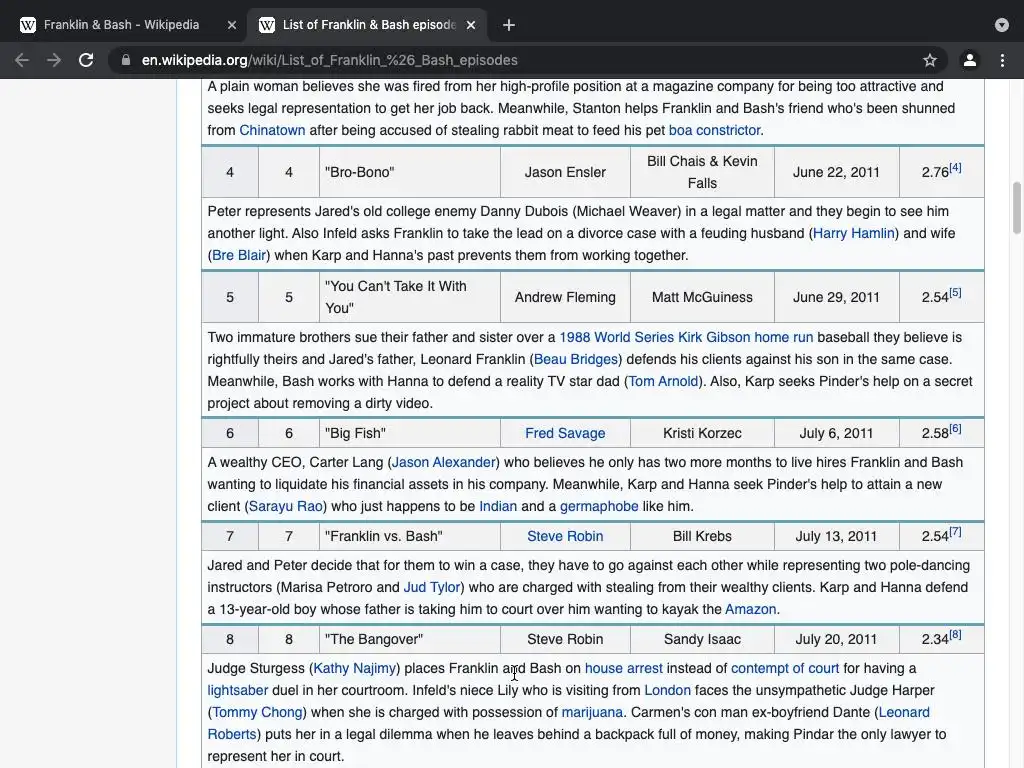Open citation [8] beside The Bangover viewers
The height and width of the screenshot is (768, 1024).
coord(955,635)
